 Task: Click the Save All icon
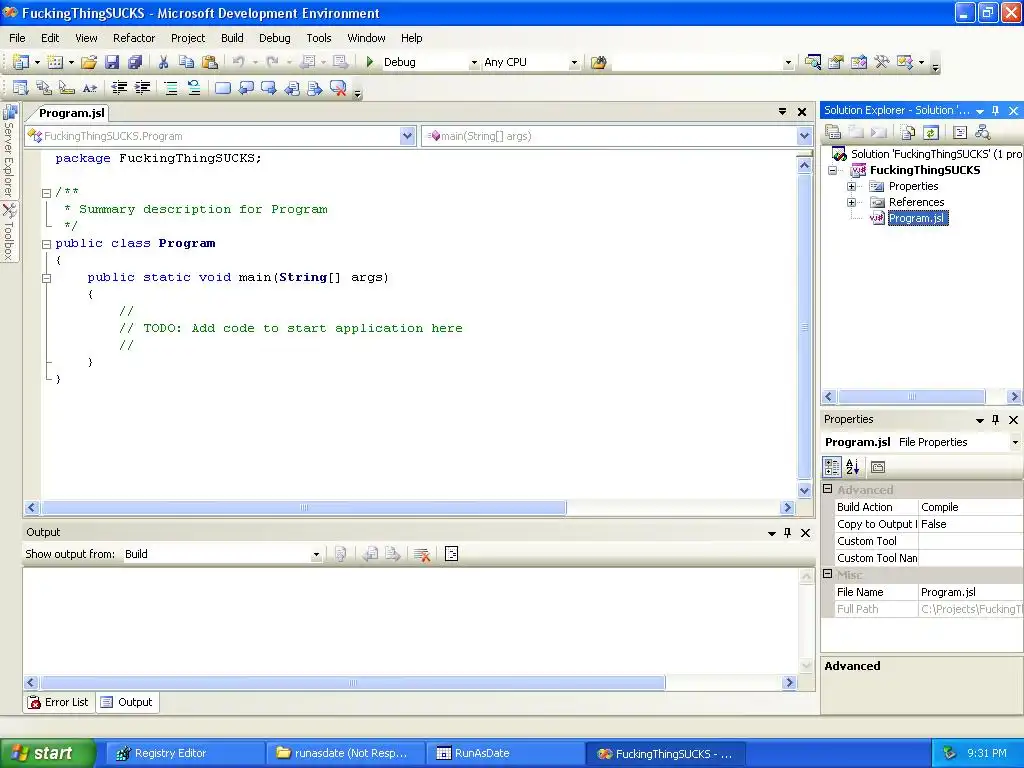pyautogui.click(x=135, y=62)
